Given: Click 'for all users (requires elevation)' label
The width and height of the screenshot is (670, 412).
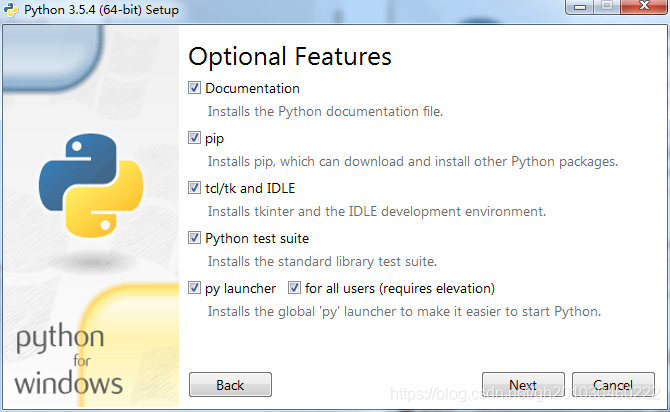Looking at the screenshot, I should (x=400, y=288).
